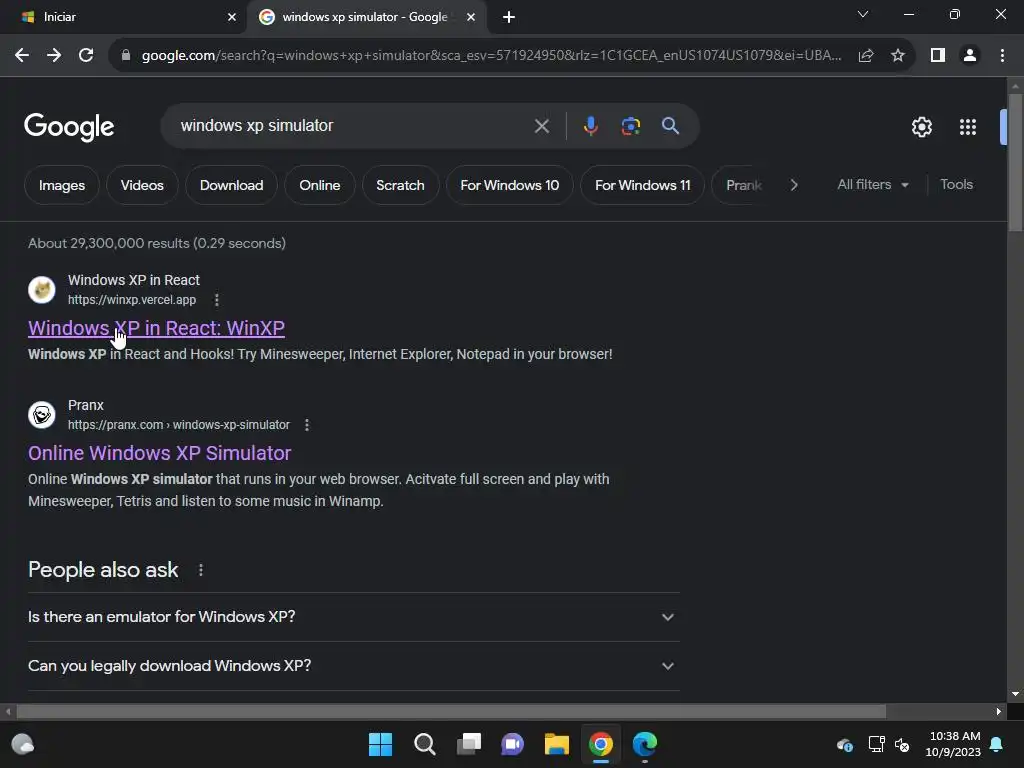Open more options for the Pranx result
The width and height of the screenshot is (1024, 768).
[x=307, y=425]
